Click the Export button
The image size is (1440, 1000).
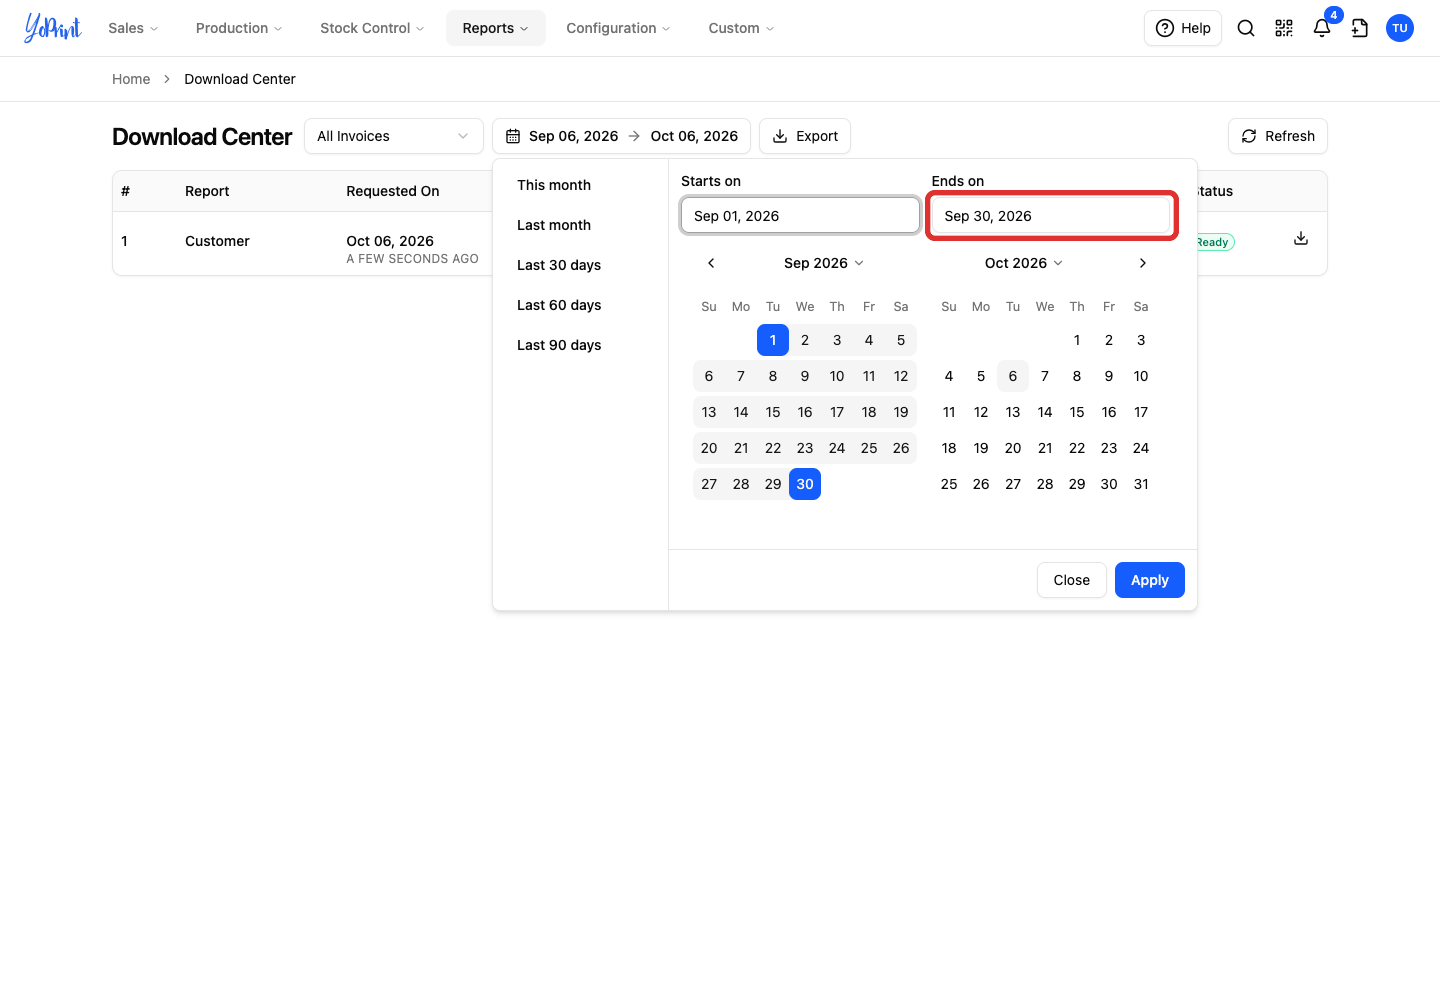tap(805, 136)
